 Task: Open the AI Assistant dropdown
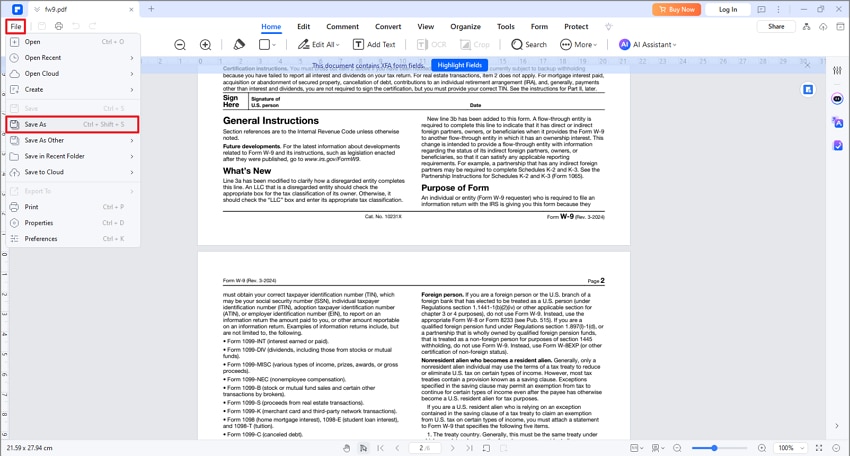pos(648,44)
